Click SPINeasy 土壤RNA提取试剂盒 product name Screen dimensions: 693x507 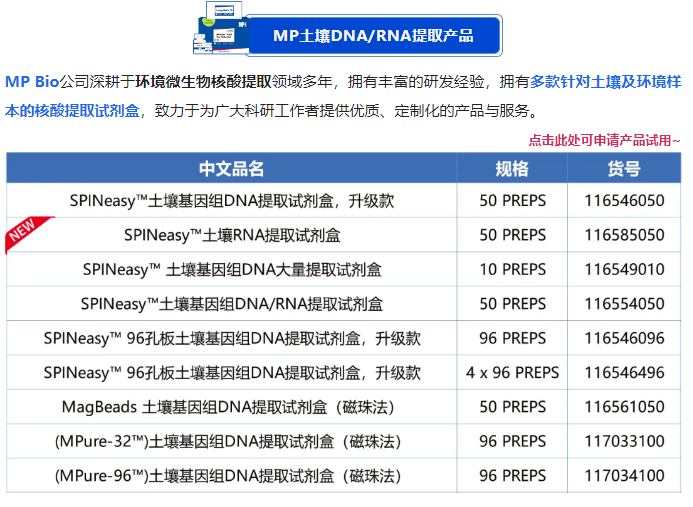[232, 235]
